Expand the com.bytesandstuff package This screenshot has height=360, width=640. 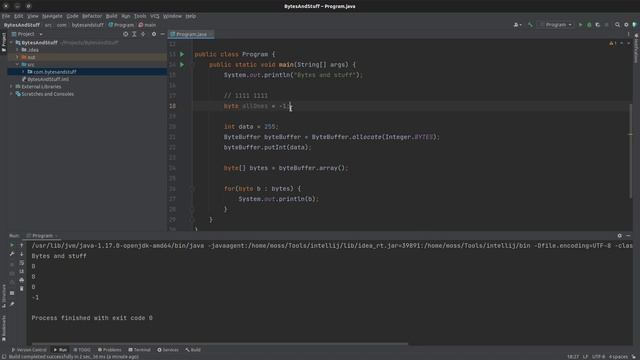click(x=23, y=72)
